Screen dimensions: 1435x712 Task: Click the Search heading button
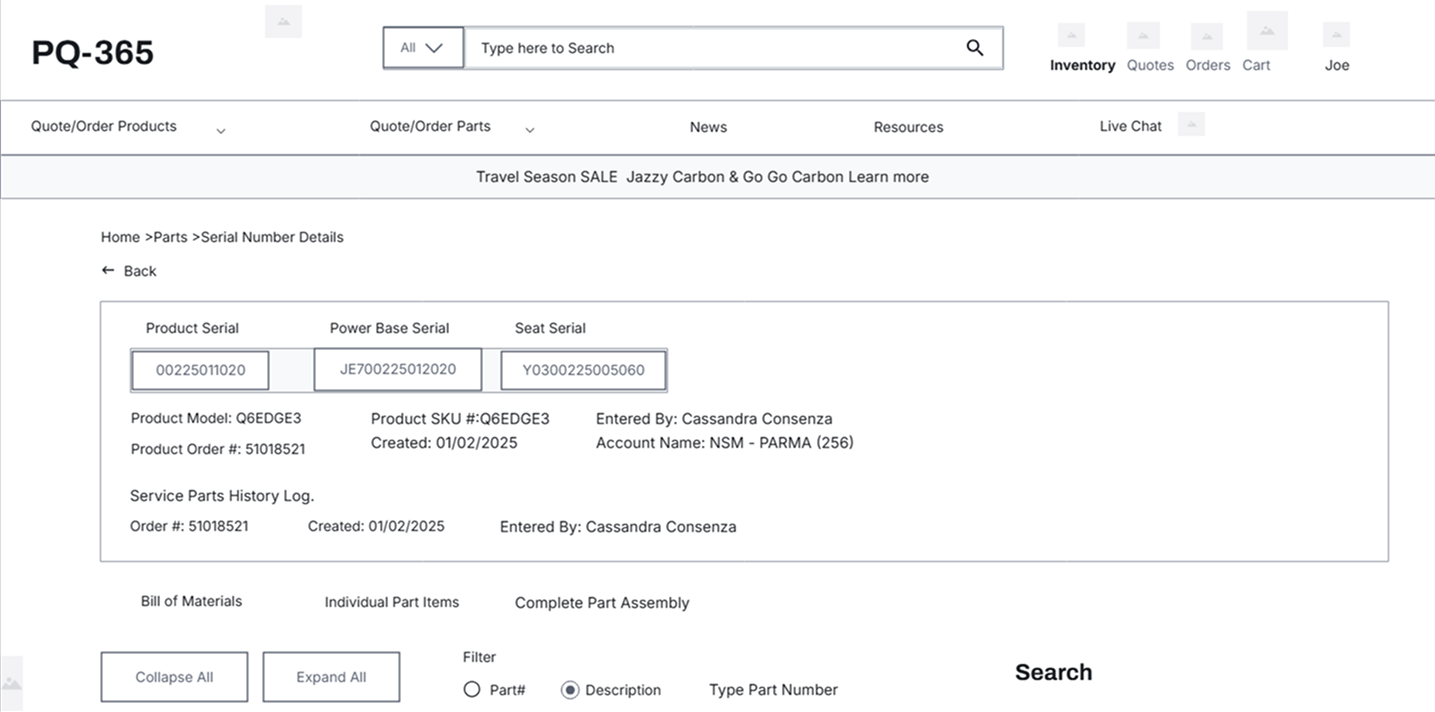1053,672
